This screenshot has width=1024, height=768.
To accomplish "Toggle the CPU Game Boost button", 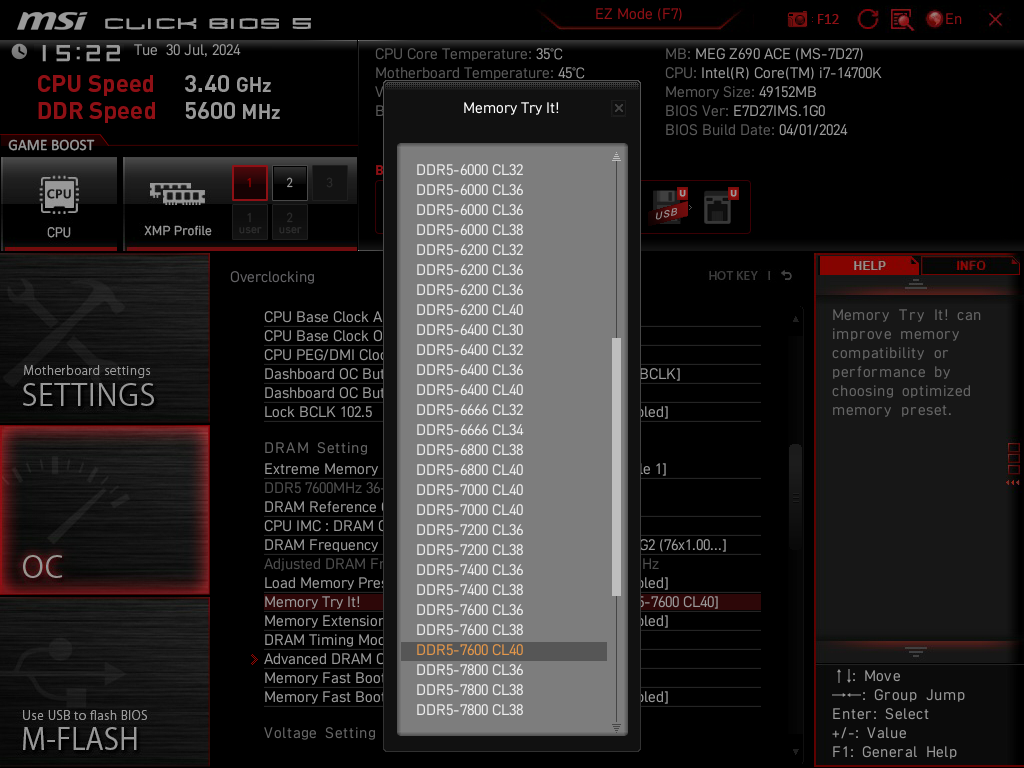I will [59, 204].
